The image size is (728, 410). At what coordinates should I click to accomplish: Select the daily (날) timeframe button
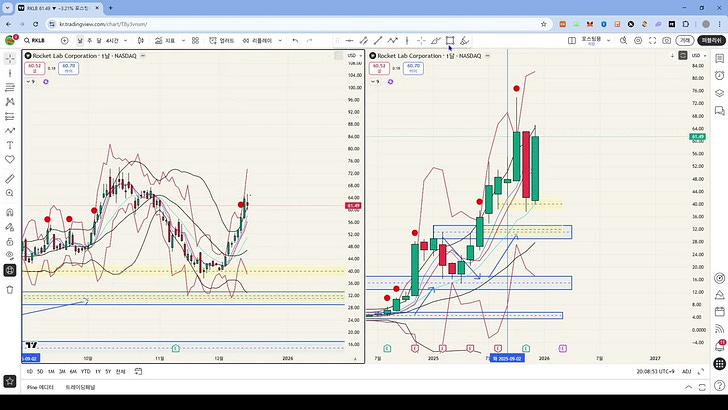[80, 41]
